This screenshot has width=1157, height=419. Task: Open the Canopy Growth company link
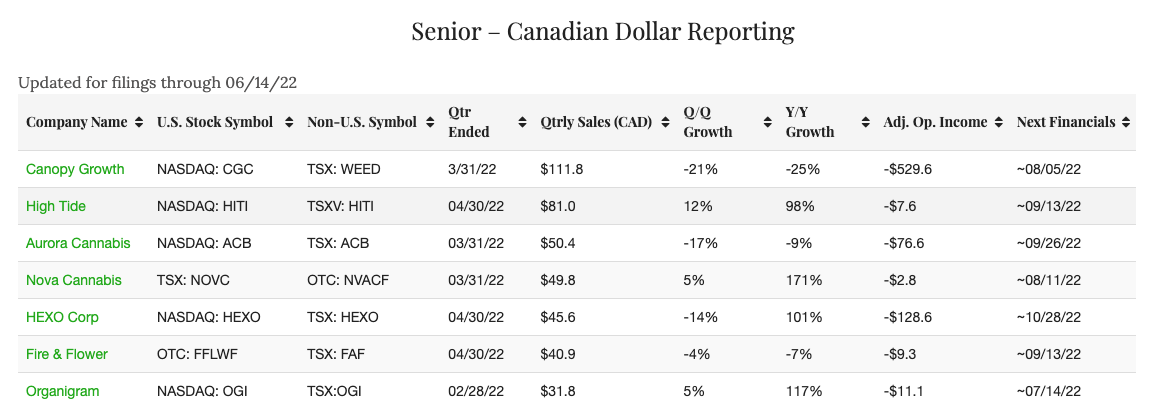75,169
